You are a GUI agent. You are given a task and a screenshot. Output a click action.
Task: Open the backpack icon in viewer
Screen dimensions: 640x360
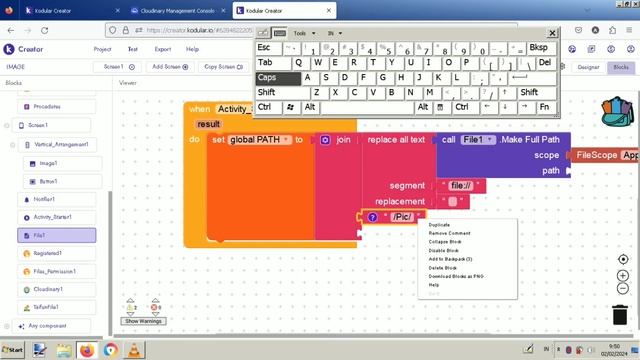click(617, 111)
